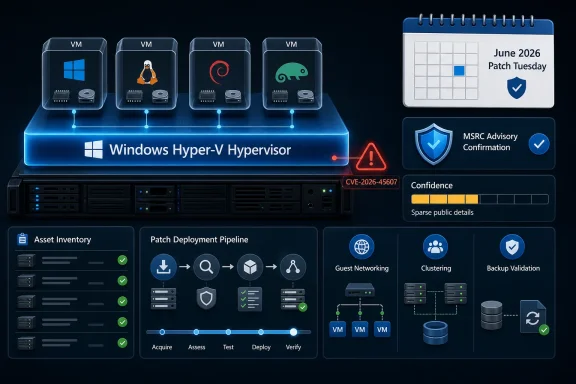
Task: Click the VM label above the Windows logo
Action: pyautogui.click(x=76, y=44)
